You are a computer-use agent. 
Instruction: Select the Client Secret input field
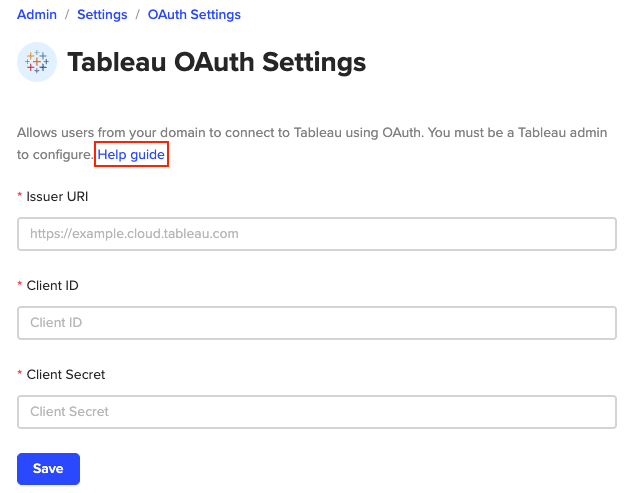point(316,411)
